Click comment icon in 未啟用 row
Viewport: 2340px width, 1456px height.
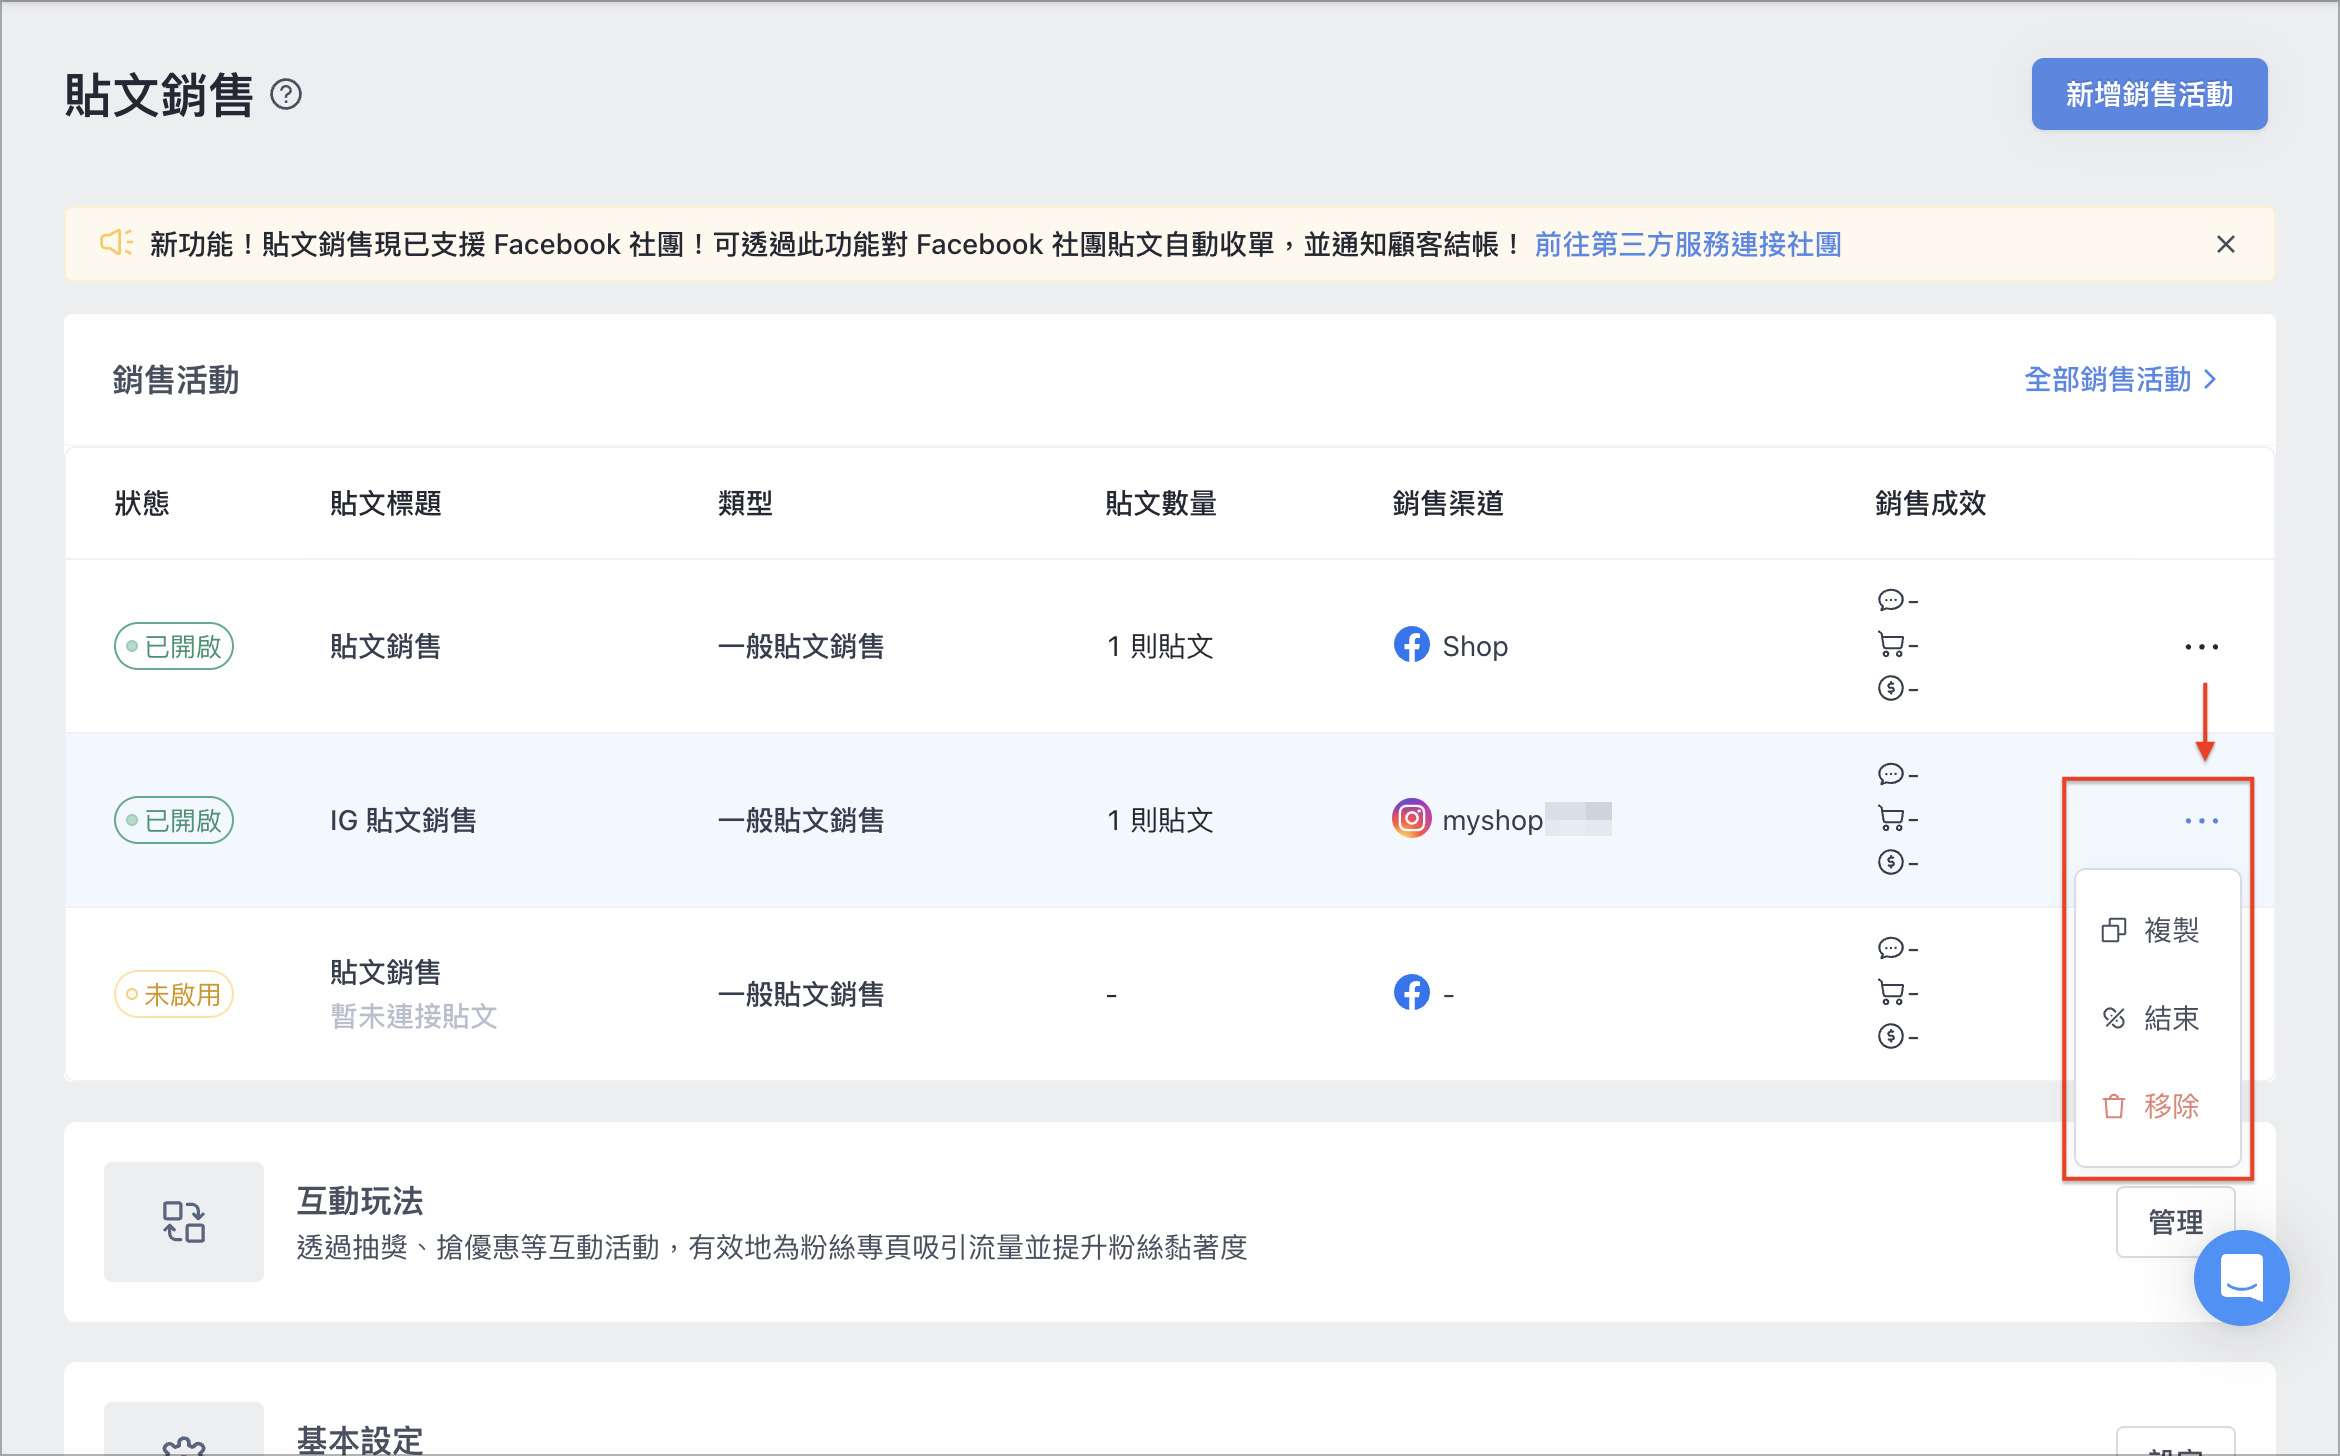pyautogui.click(x=1890, y=949)
